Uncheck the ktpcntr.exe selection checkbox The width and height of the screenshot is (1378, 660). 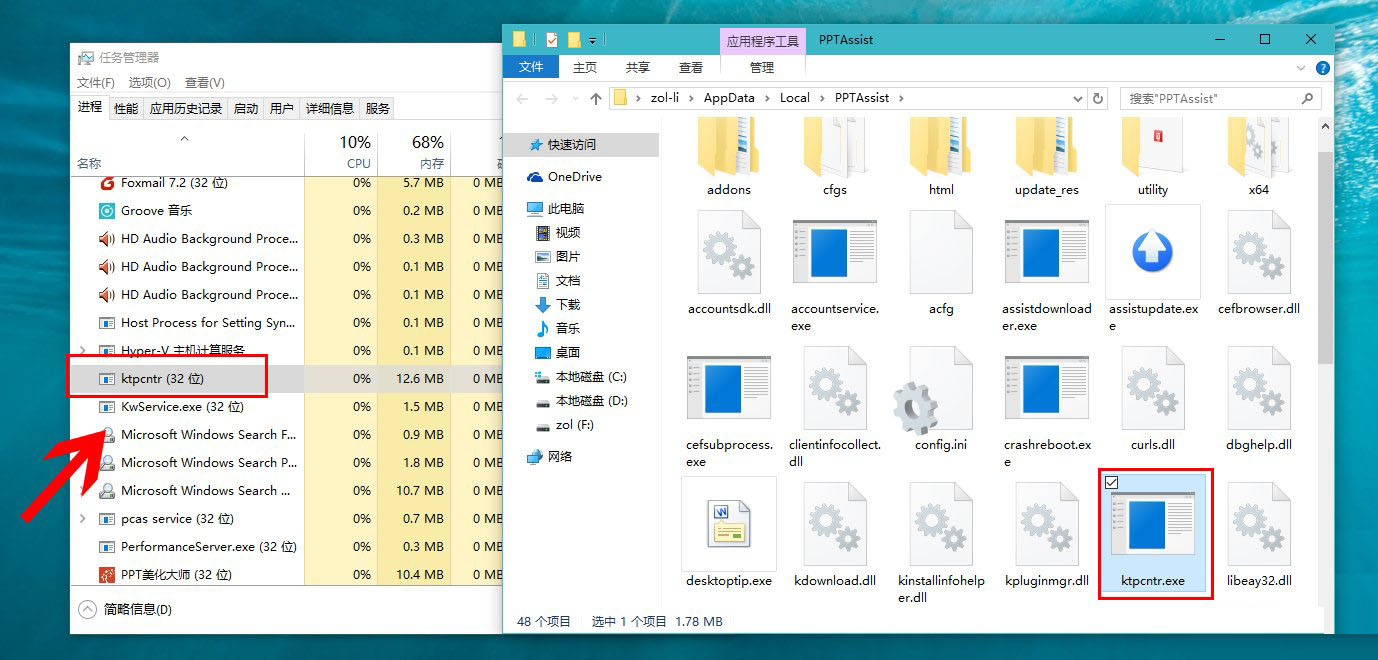pos(1112,482)
